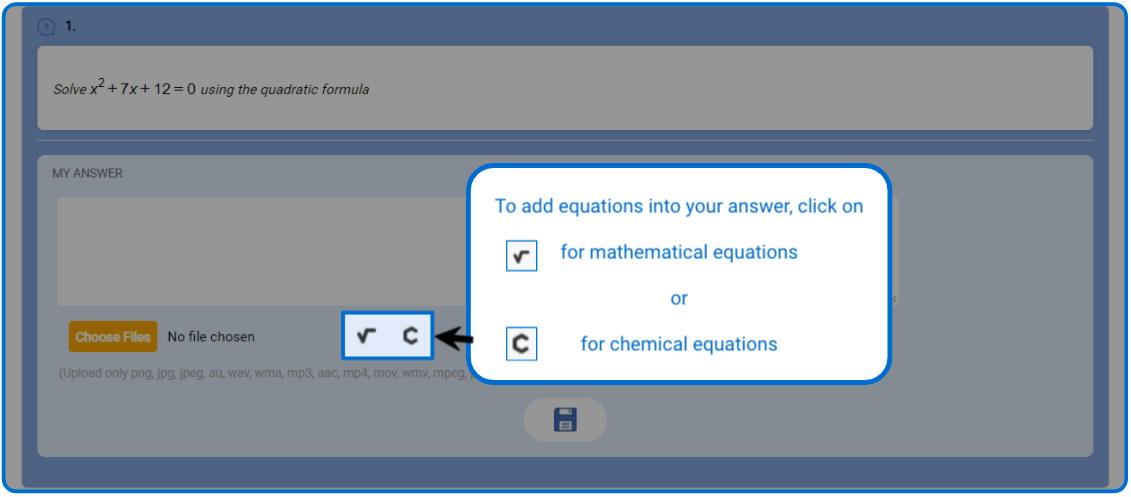The image size is (1131, 497).
Task: Click the save floppy disk icon
Action: (x=565, y=419)
